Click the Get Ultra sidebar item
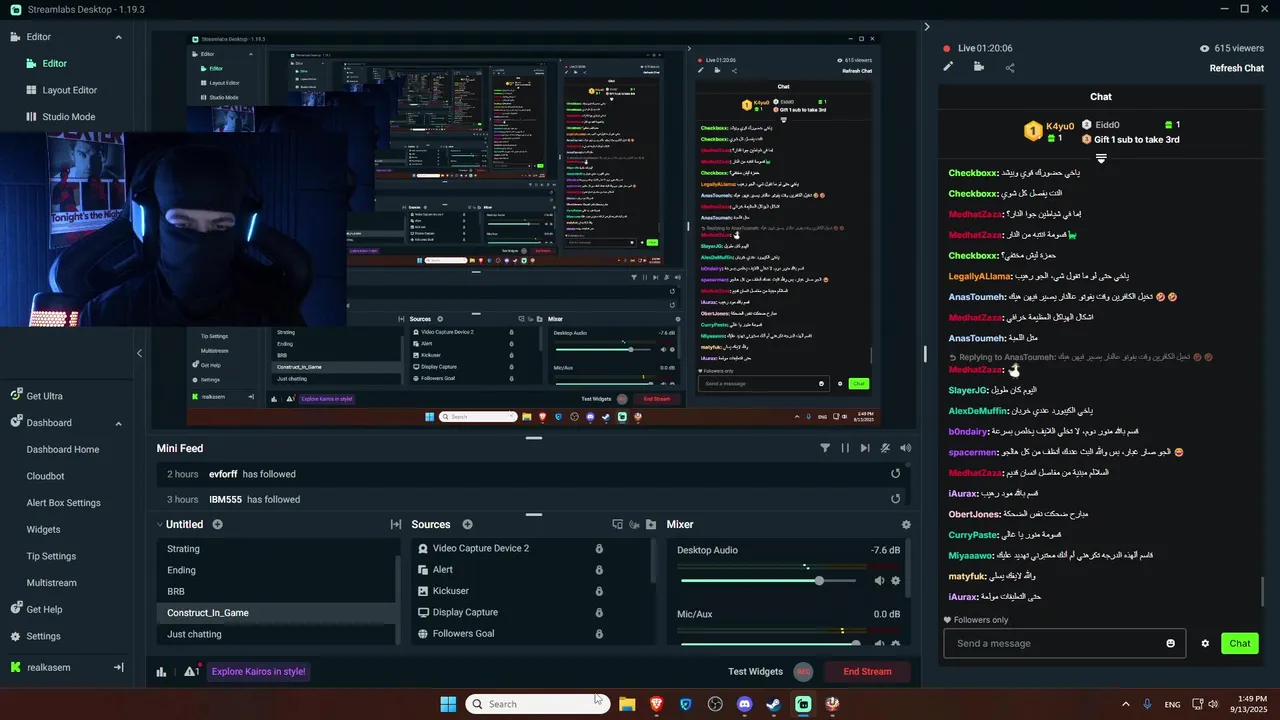The height and width of the screenshot is (720, 1280). (44, 396)
